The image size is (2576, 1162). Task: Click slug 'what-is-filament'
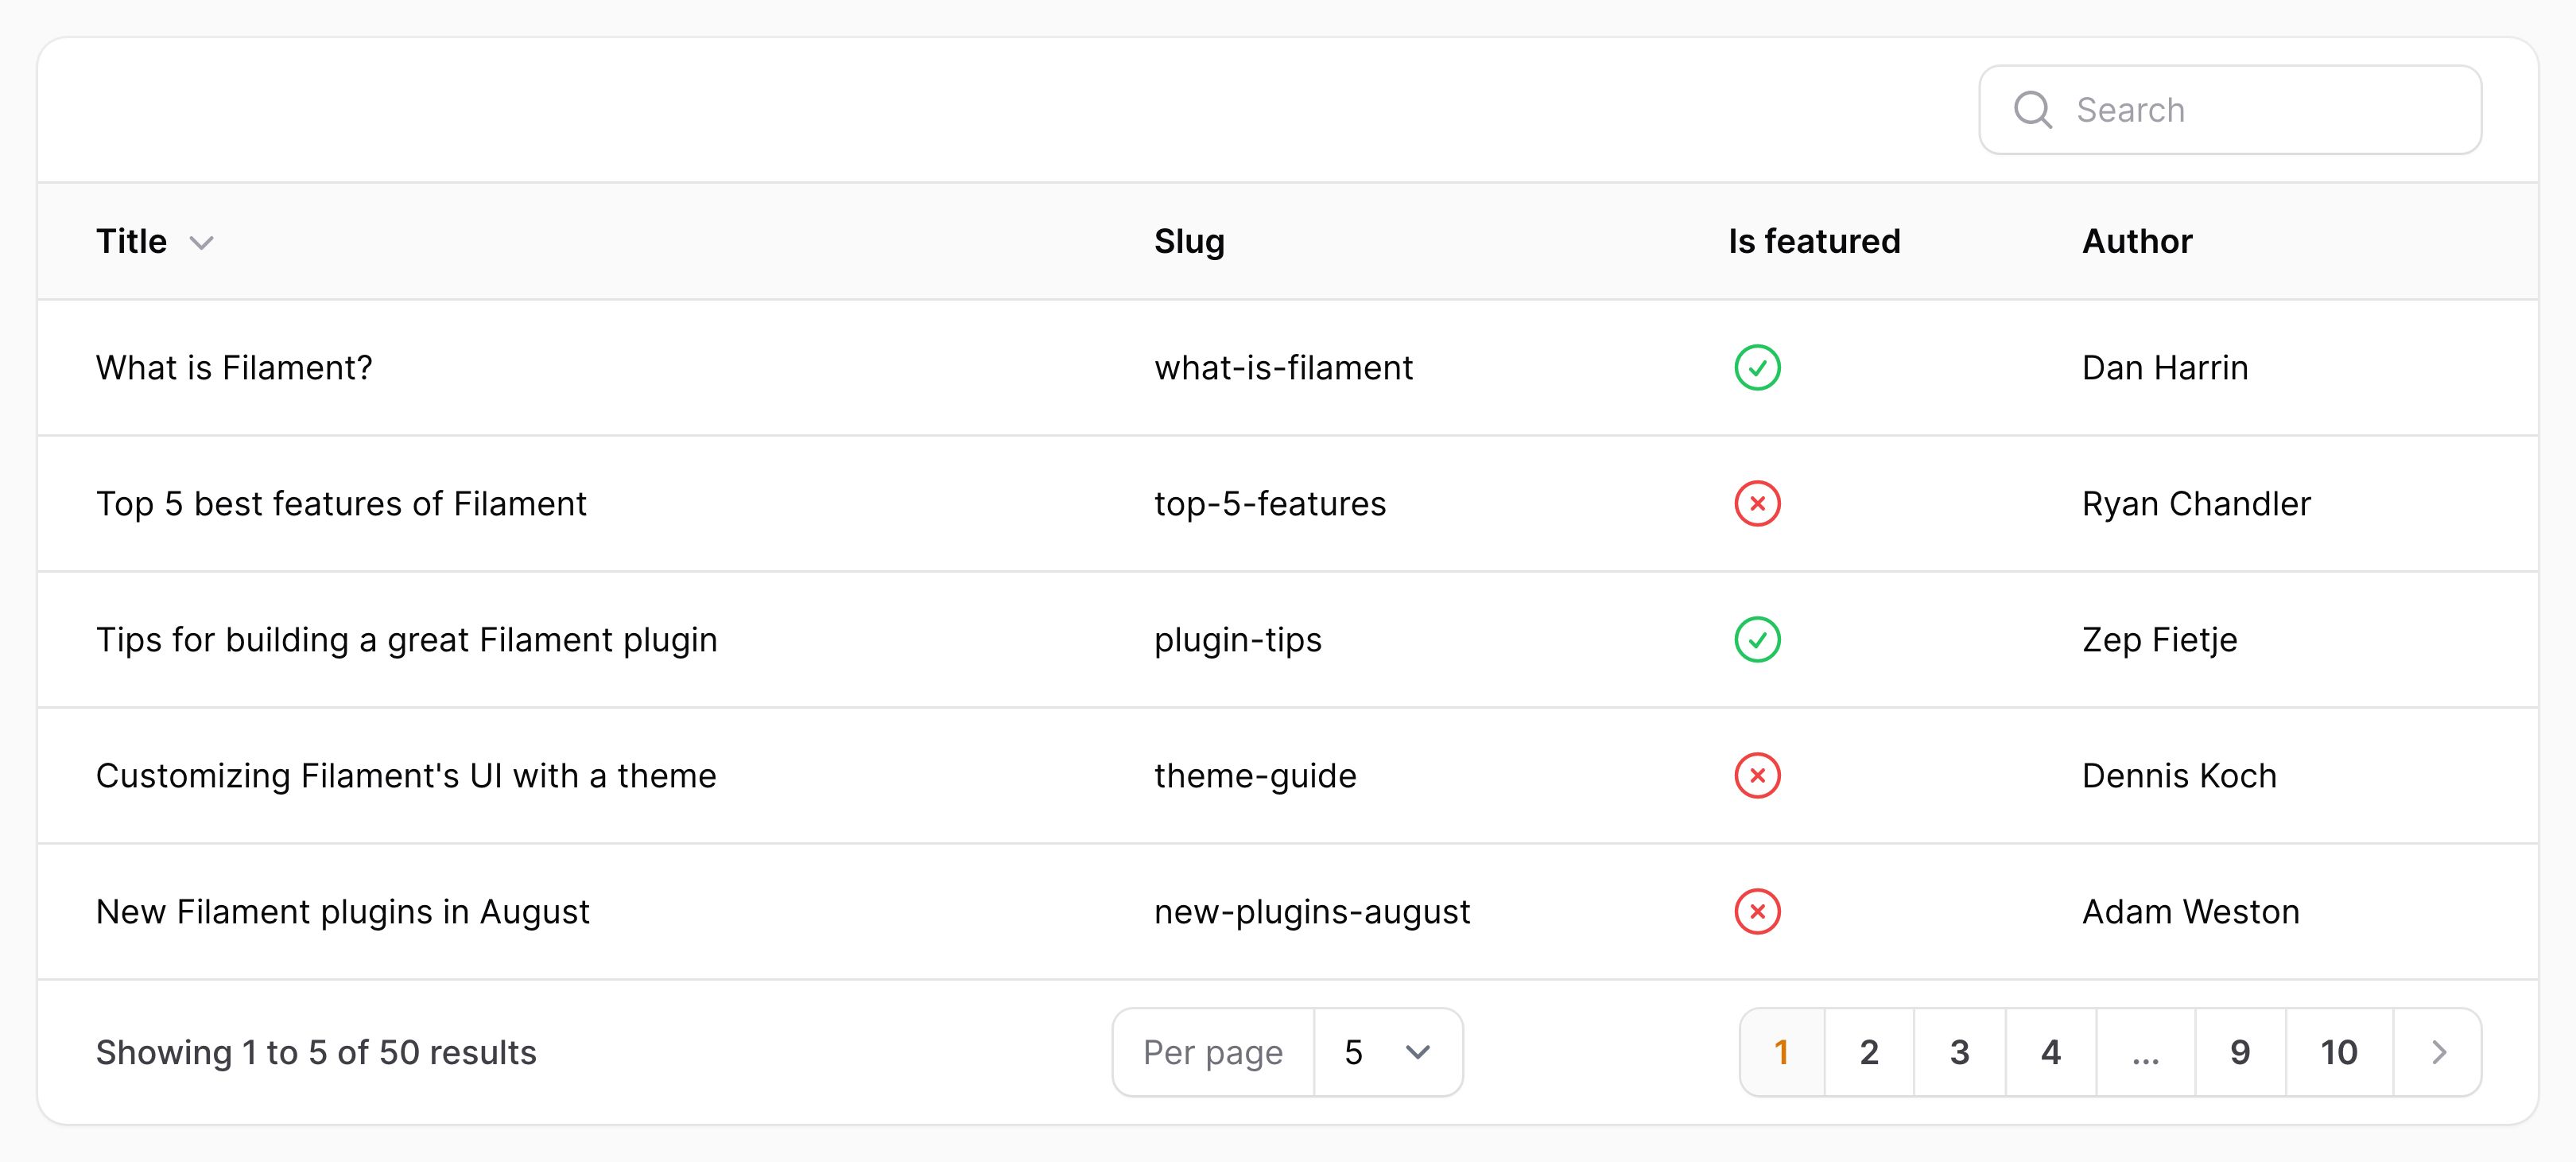(1284, 367)
